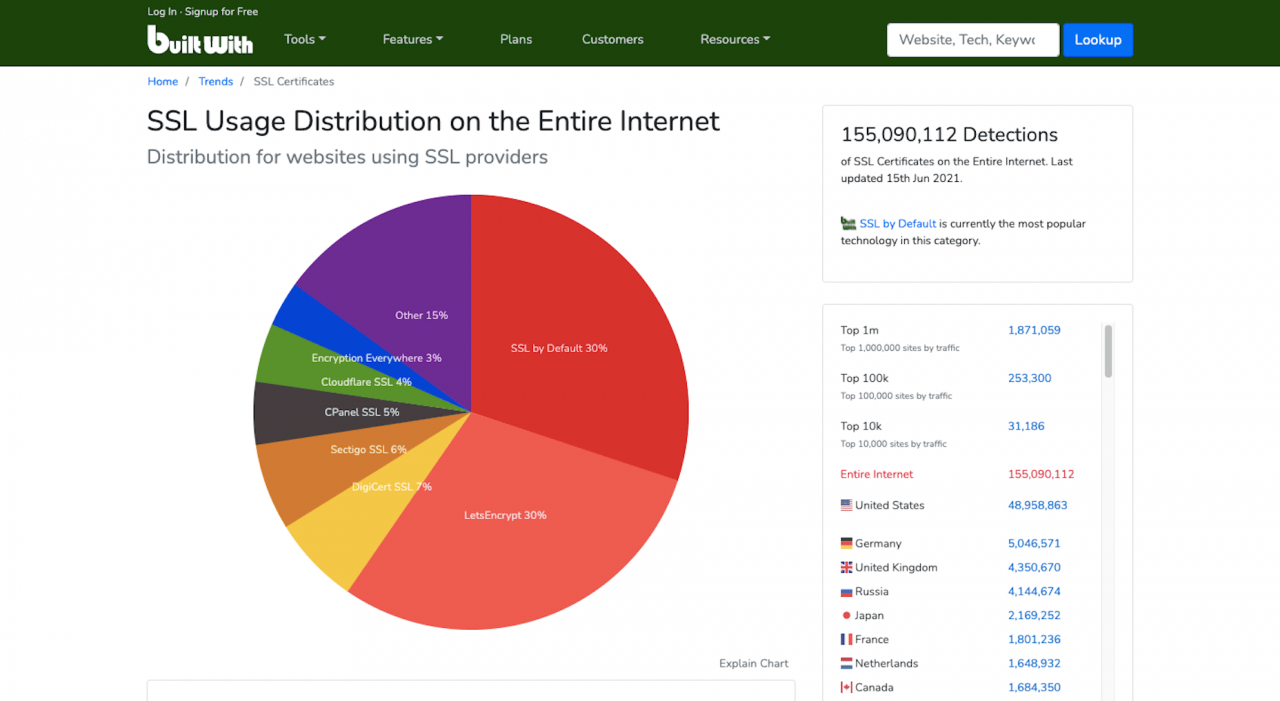1280x701 pixels.
Task: Click the United States flag icon
Action: (846, 505)
